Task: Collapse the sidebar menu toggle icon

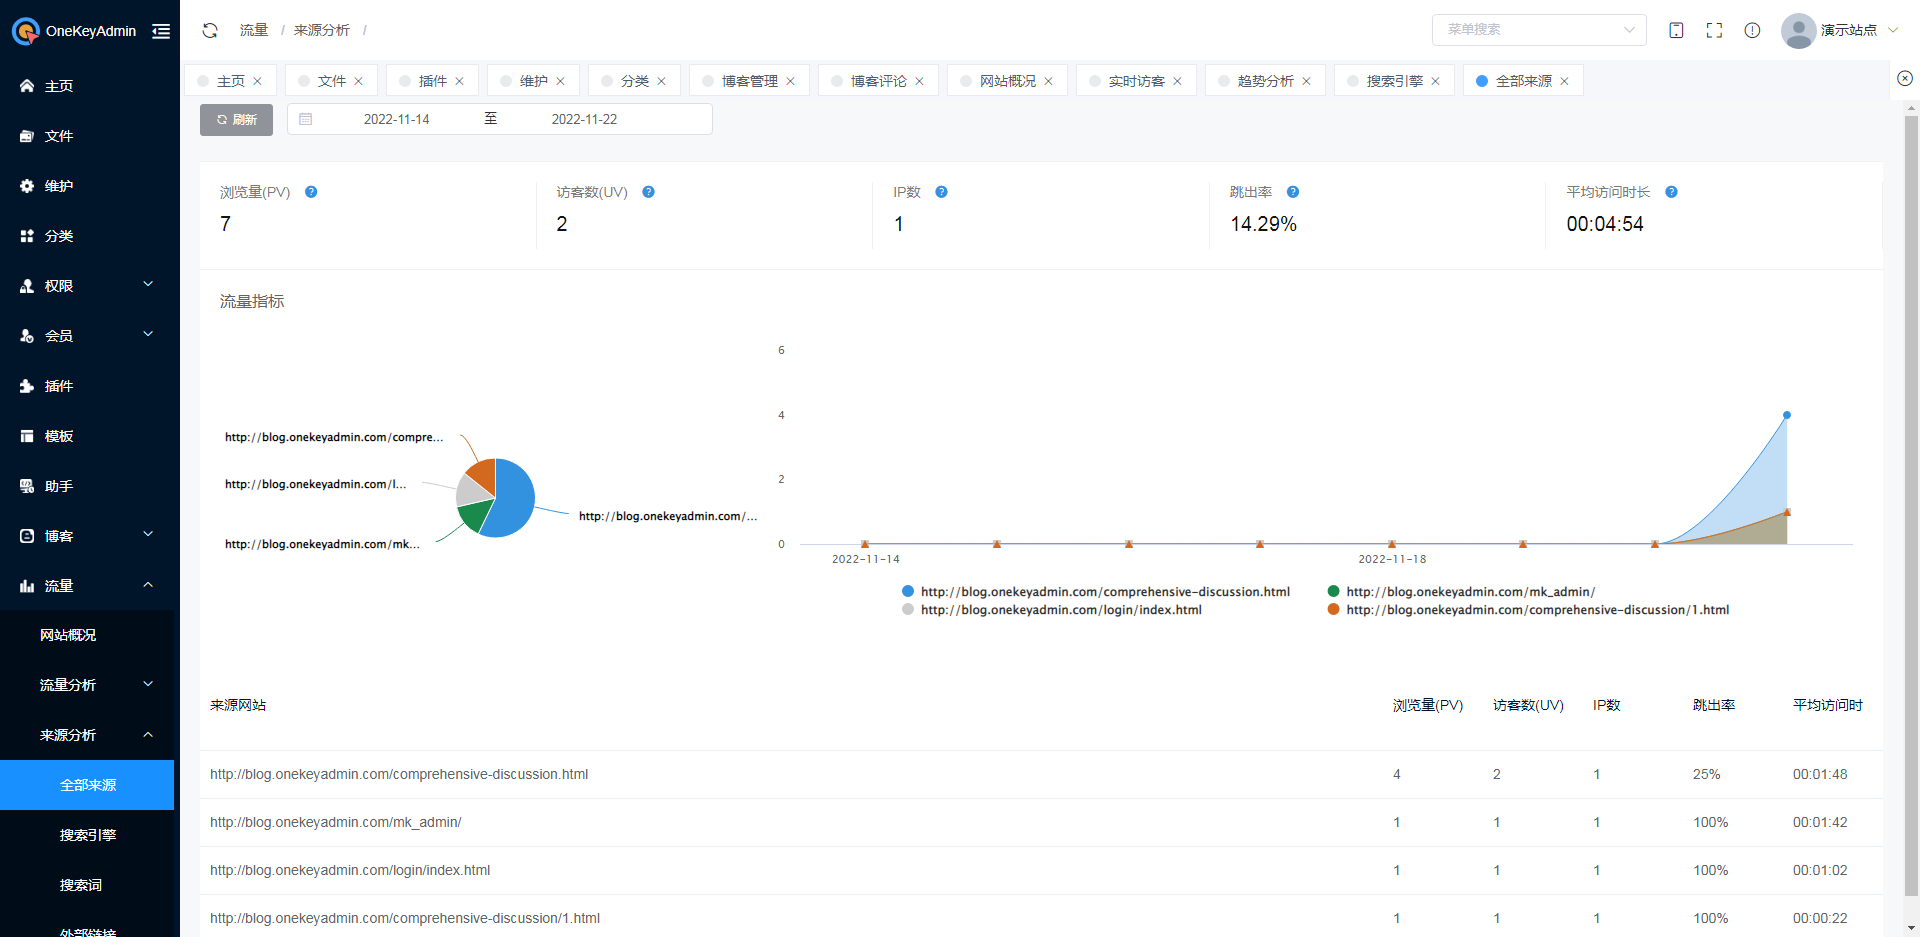Action: coord(161,31)
